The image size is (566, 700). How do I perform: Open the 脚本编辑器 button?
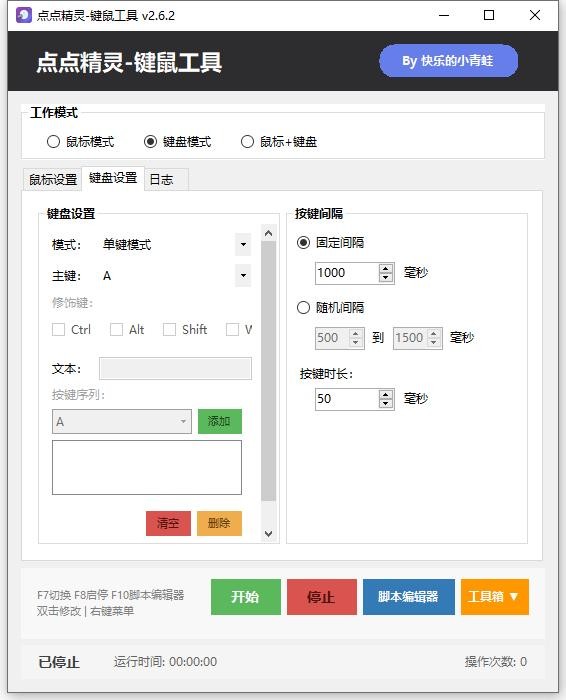click(408, 597)
